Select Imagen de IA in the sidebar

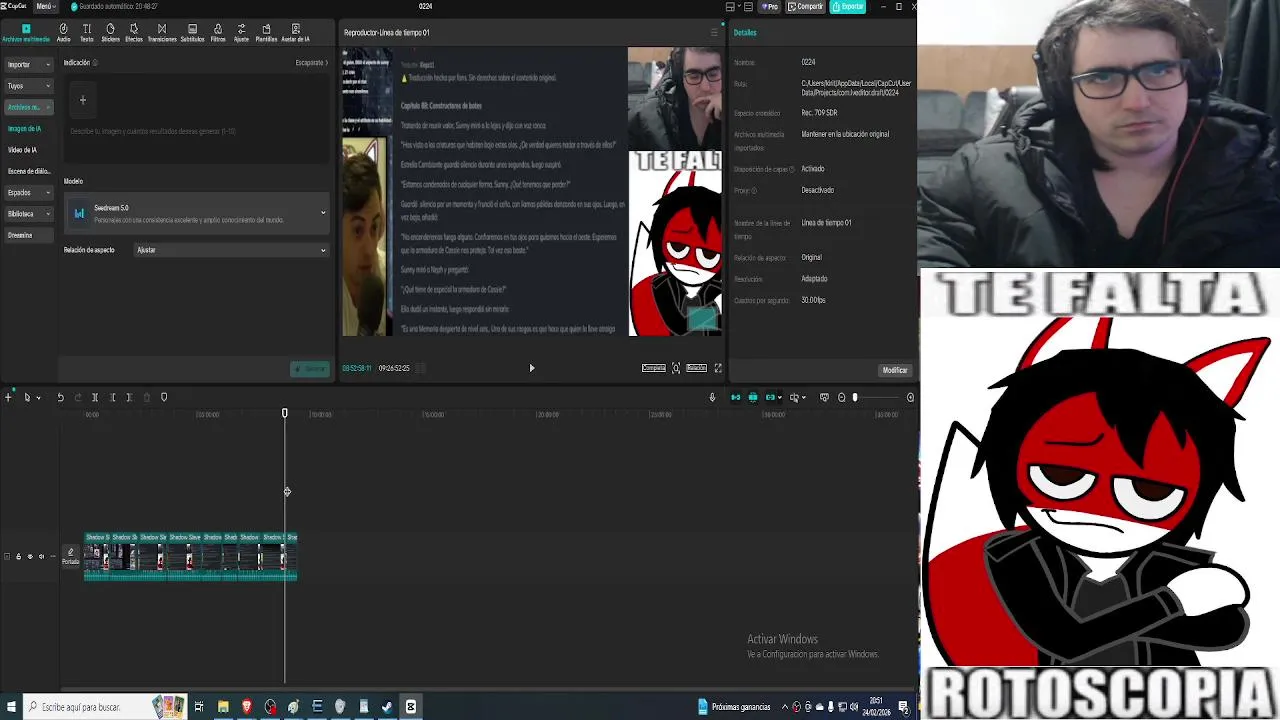pos(25,129)
